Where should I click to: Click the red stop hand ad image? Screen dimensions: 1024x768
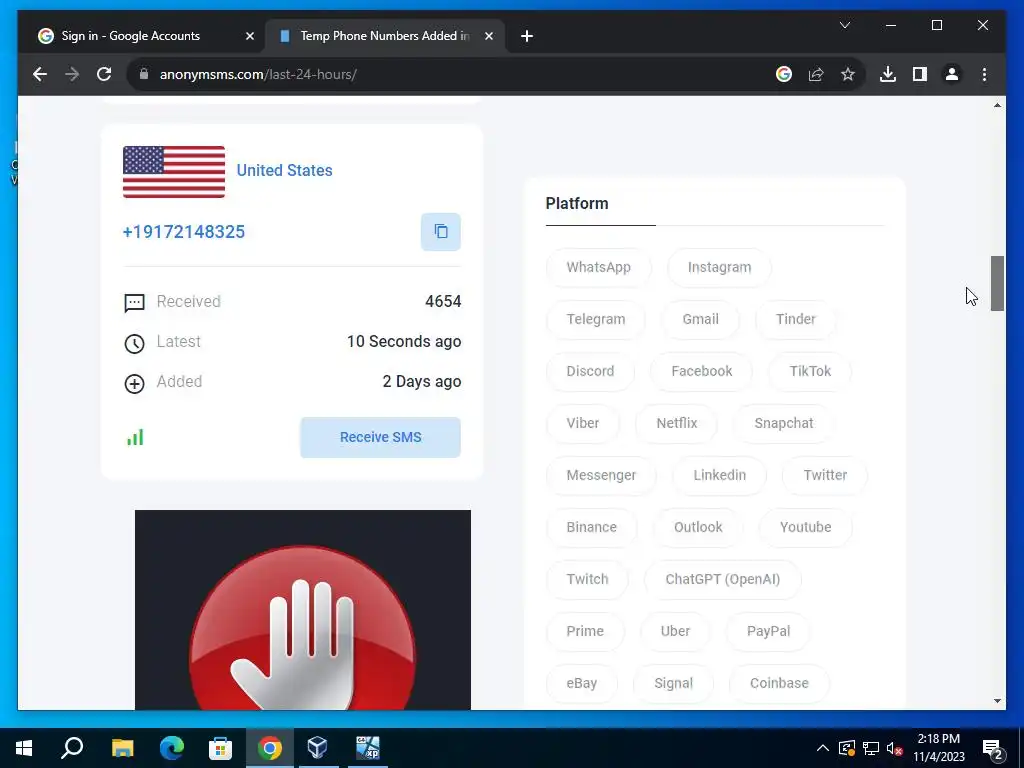click(x=303, y=610)
